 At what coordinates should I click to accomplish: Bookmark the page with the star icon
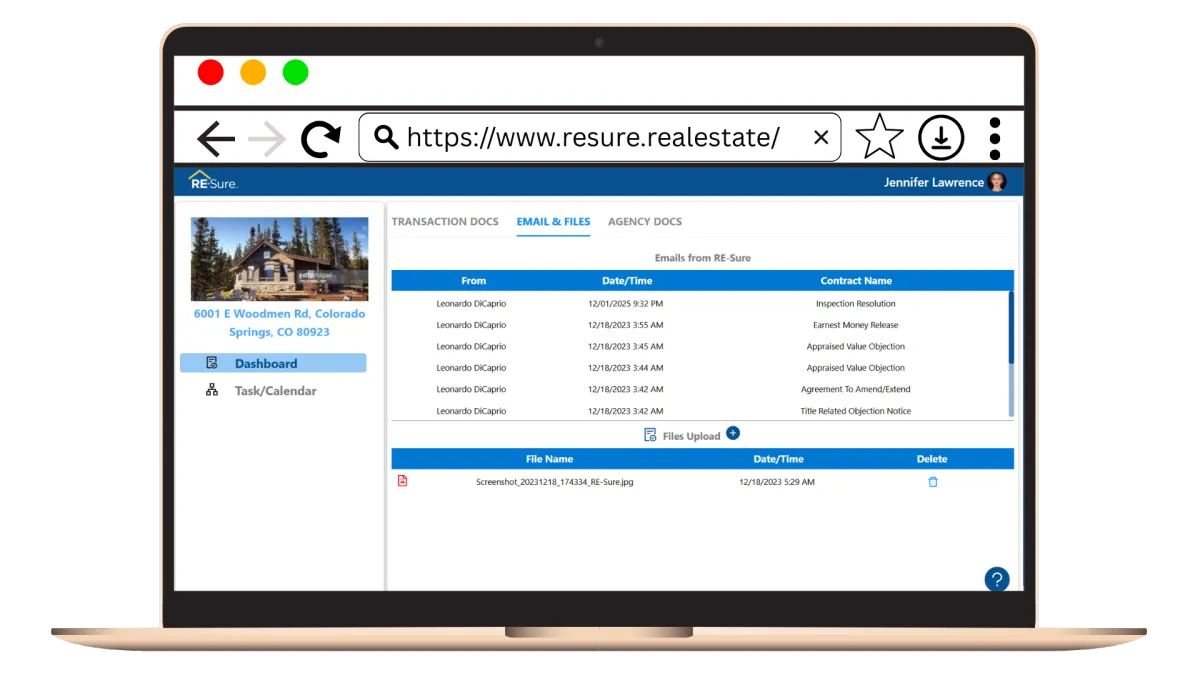click(880, 137)
